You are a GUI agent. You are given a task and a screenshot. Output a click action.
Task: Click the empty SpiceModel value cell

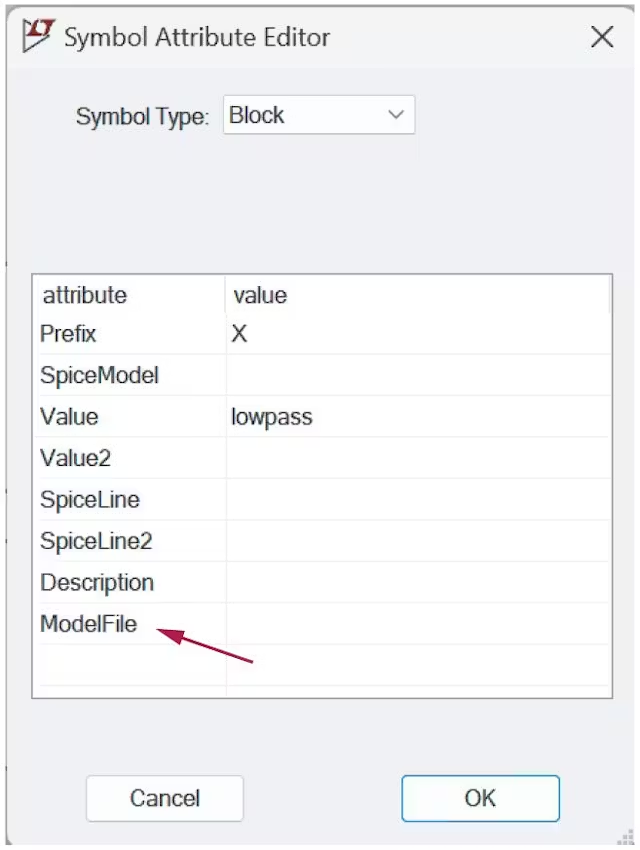417,376
